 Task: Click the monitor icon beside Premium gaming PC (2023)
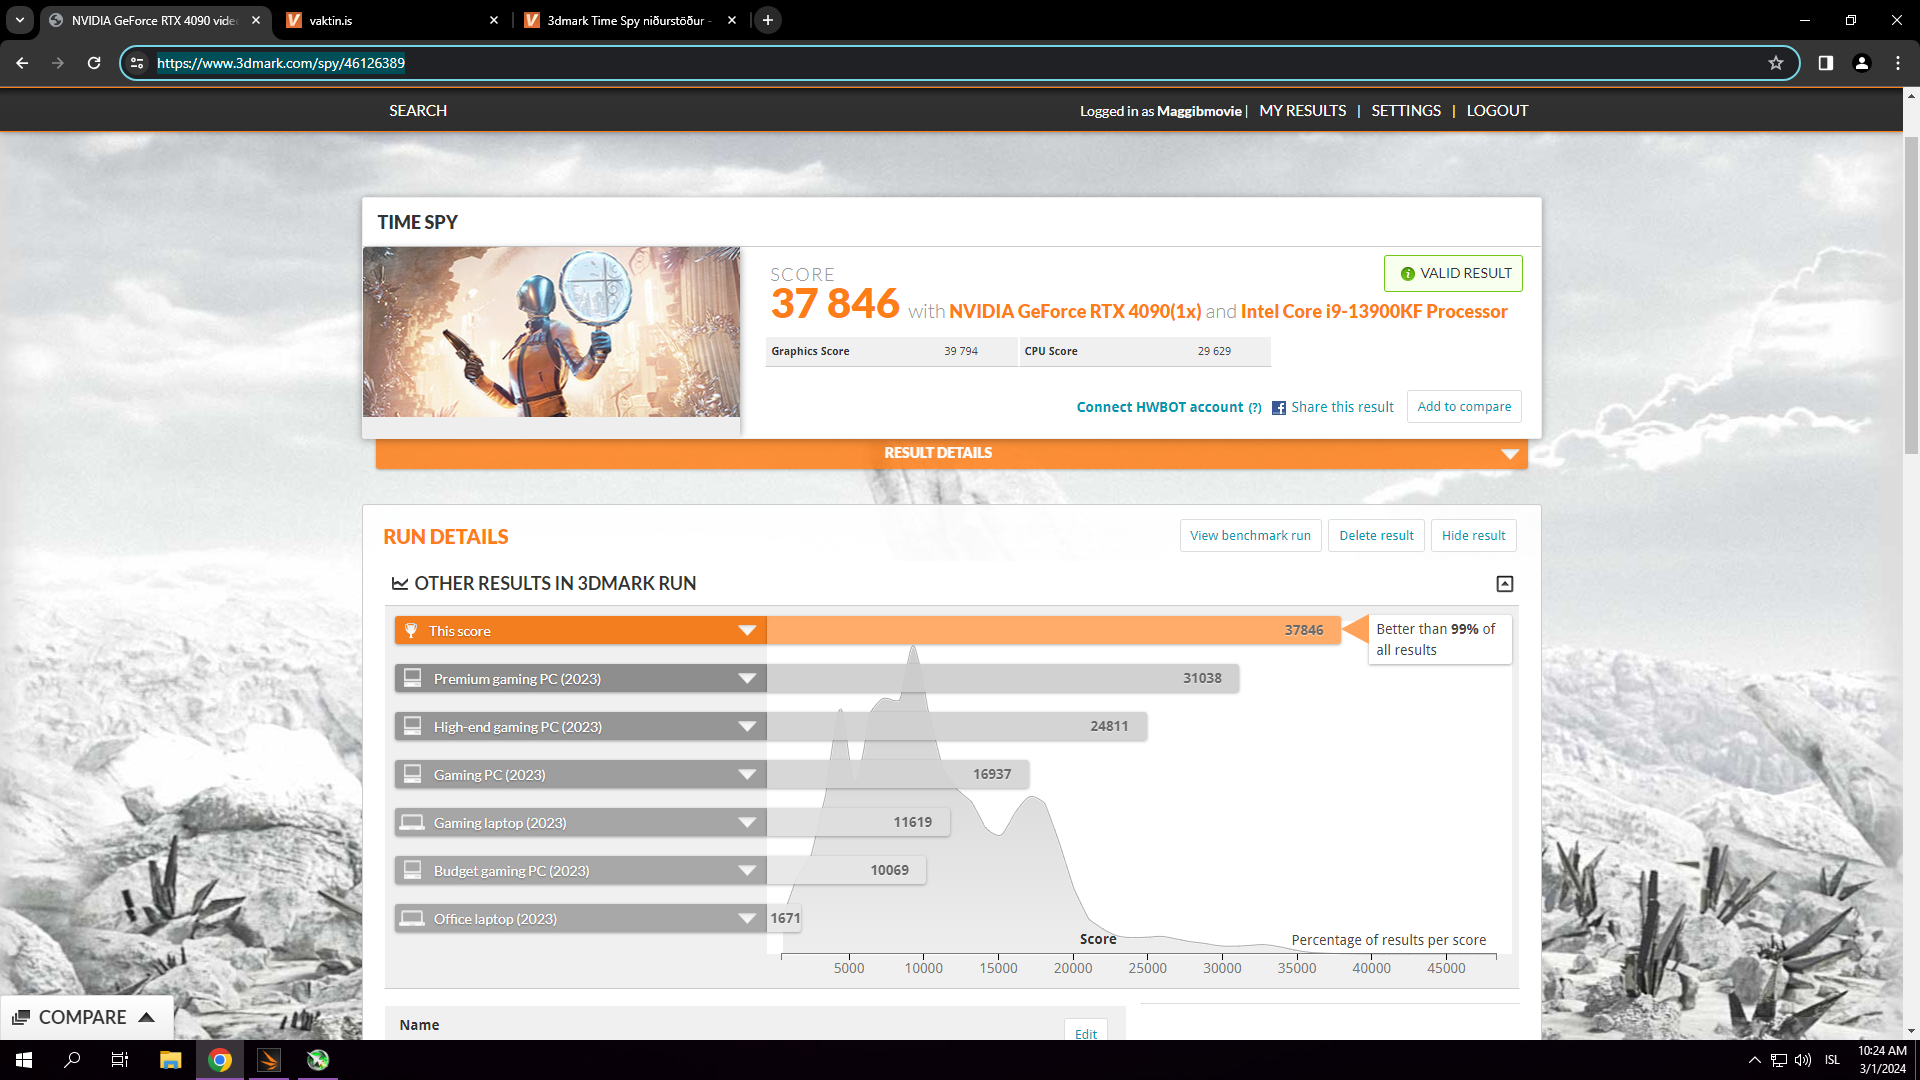pos(412,678)
